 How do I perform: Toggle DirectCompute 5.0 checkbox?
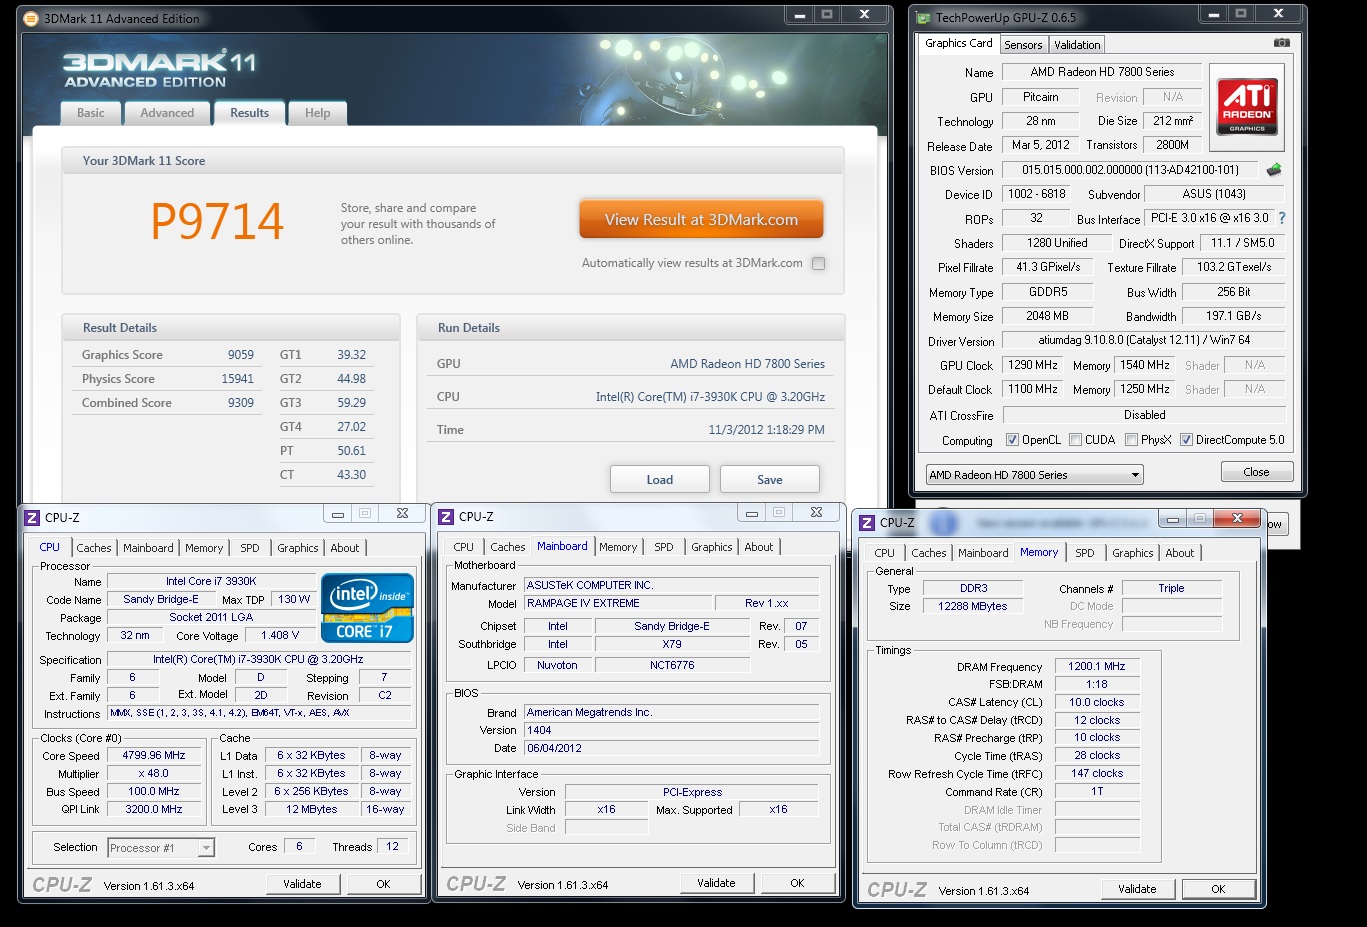[1186, 440]
